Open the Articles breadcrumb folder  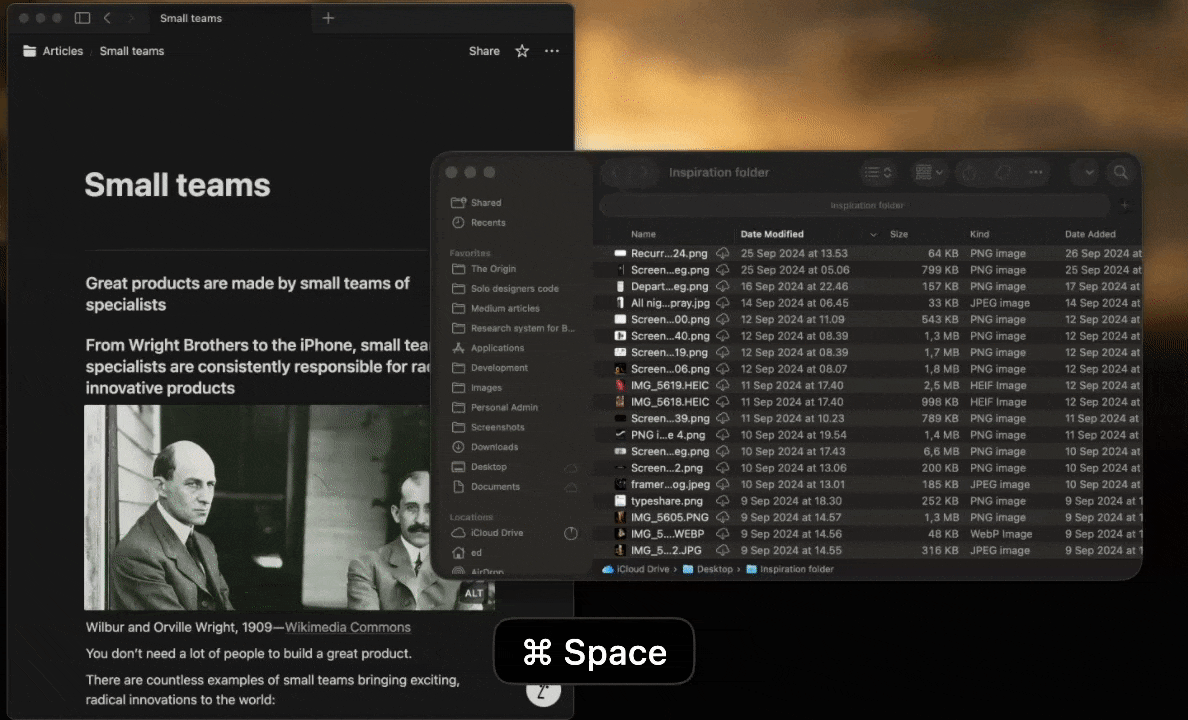tap(53, 51)
